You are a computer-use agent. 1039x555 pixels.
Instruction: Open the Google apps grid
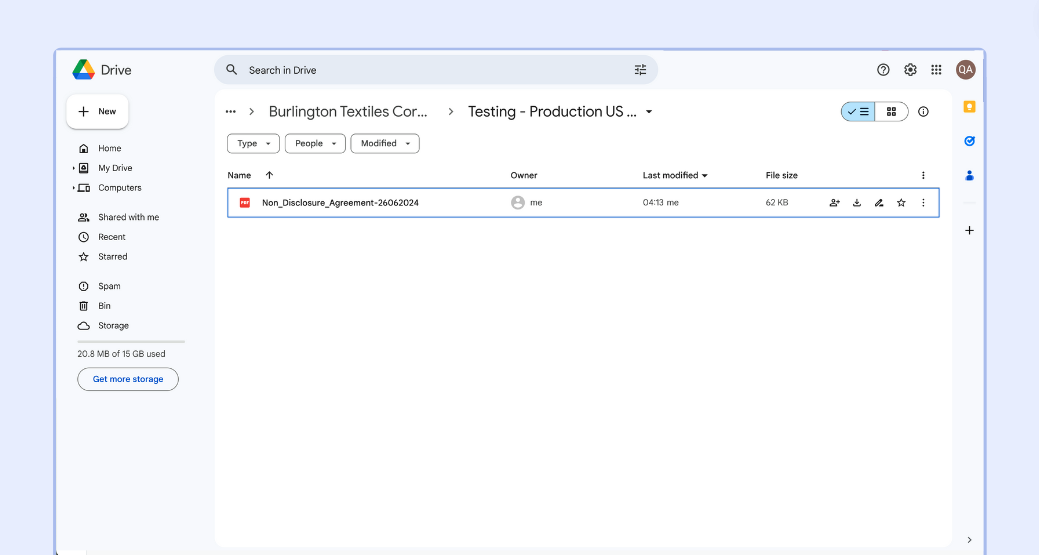click(936, 70)
